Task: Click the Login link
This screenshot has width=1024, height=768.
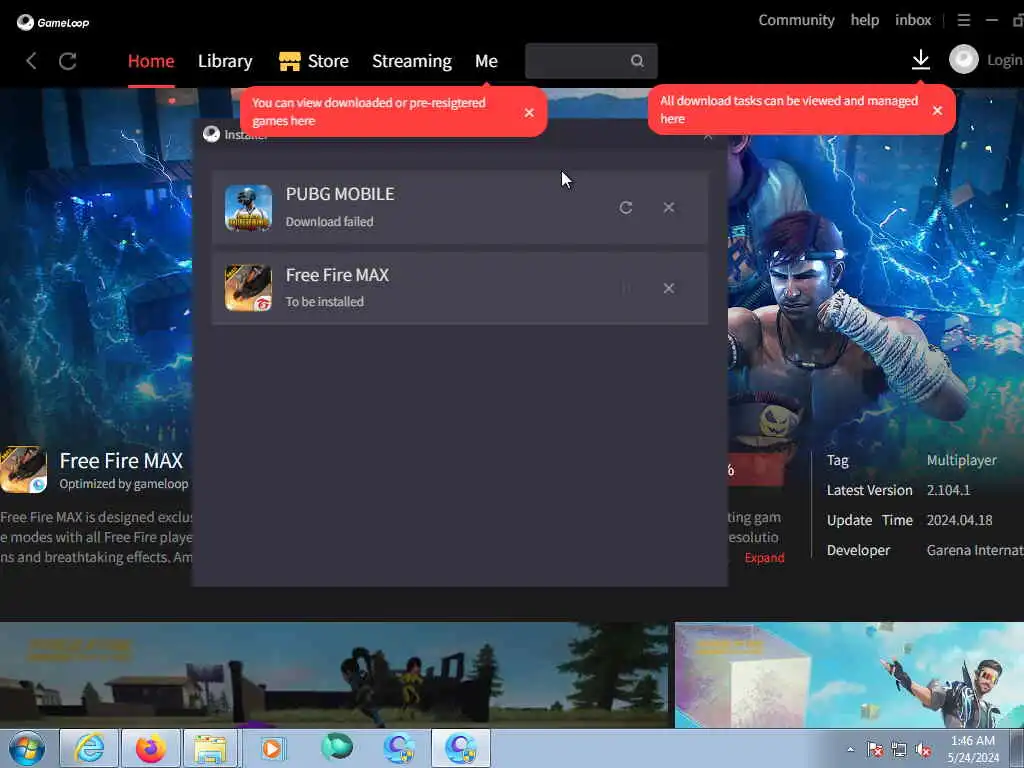Action: 1004,60
